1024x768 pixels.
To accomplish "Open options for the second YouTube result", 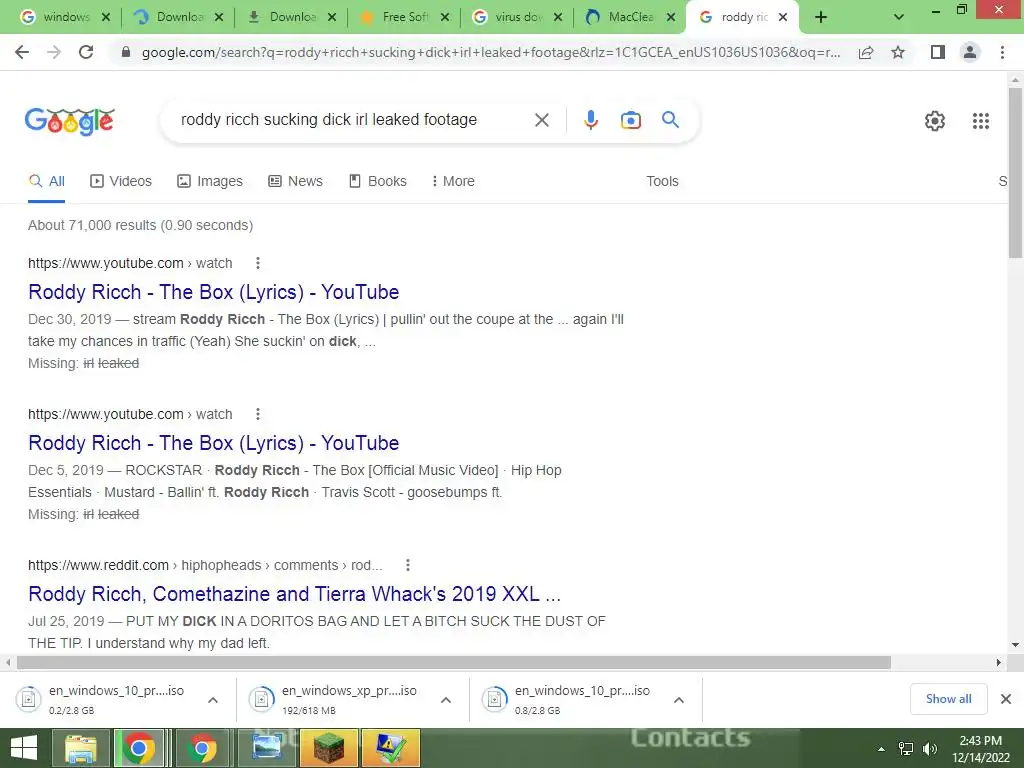I will tap(258, 414).
